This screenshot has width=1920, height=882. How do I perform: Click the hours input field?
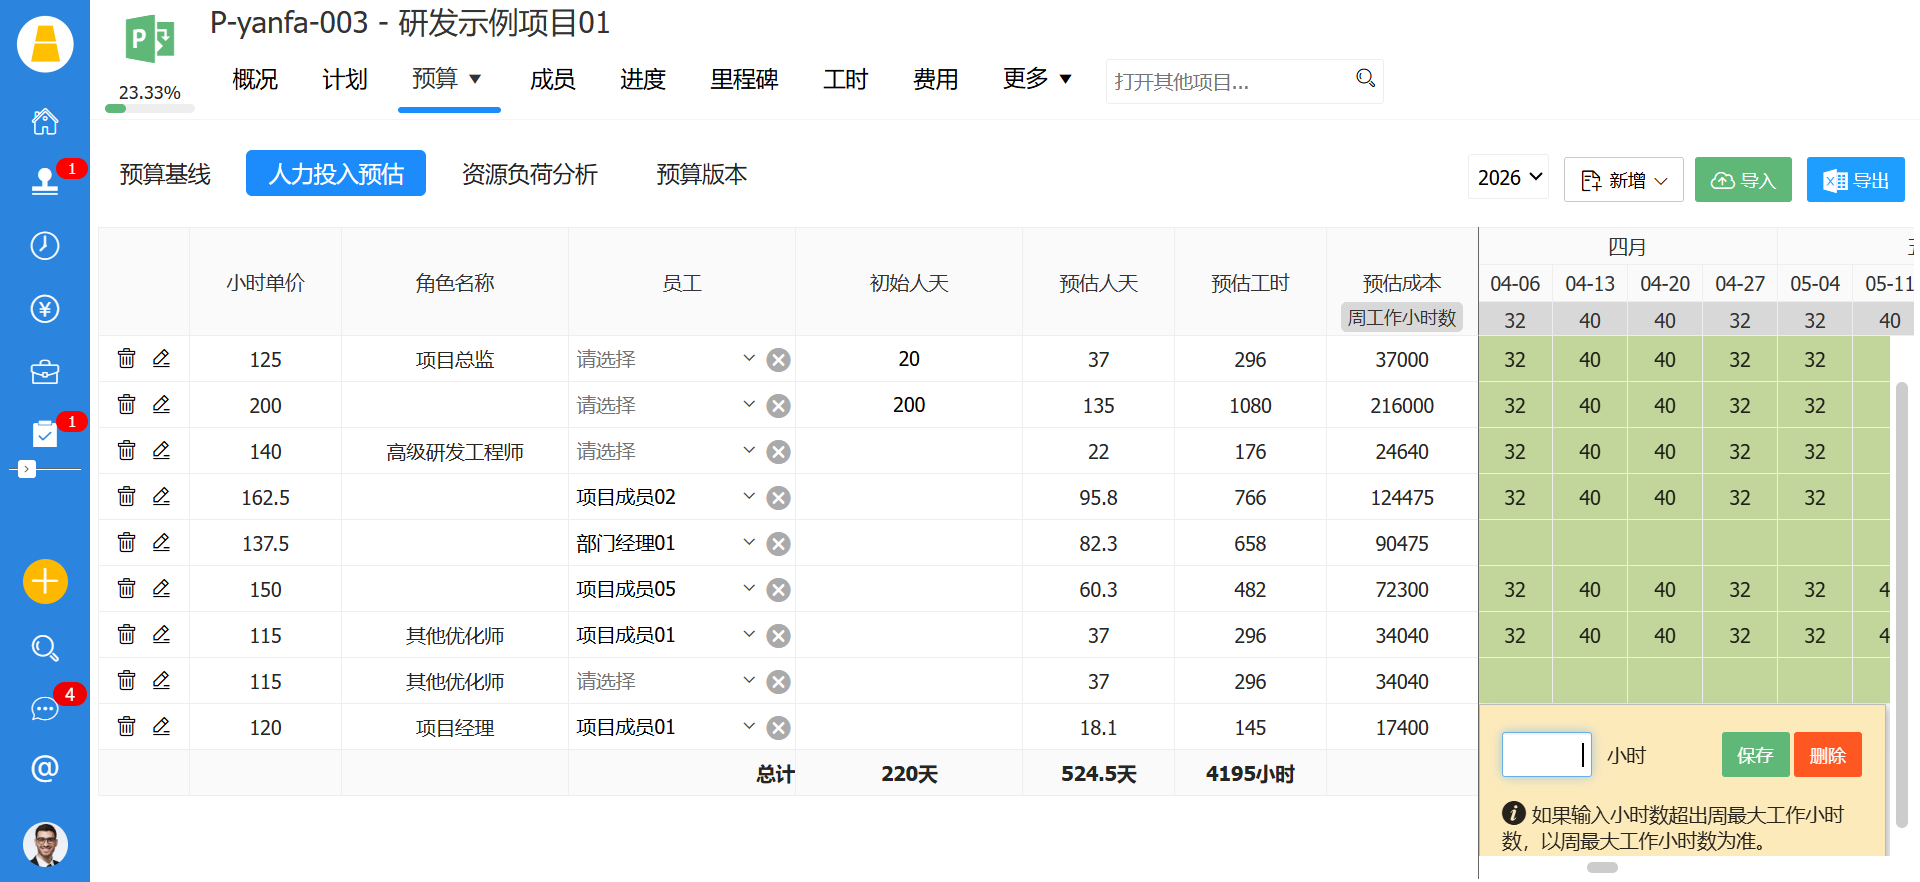click(x=1545, y=755)
